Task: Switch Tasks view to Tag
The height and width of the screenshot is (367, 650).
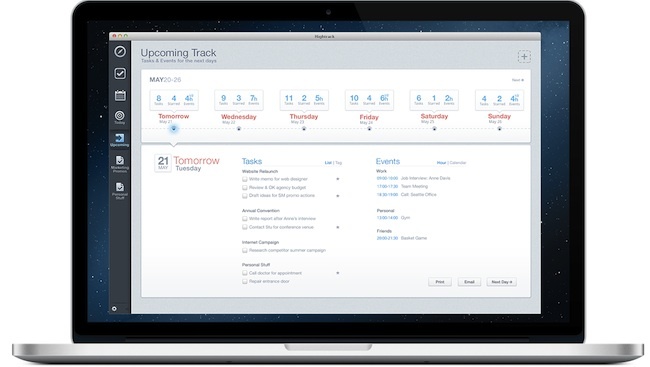Action: pyautogui.click(x=339, y=163)
